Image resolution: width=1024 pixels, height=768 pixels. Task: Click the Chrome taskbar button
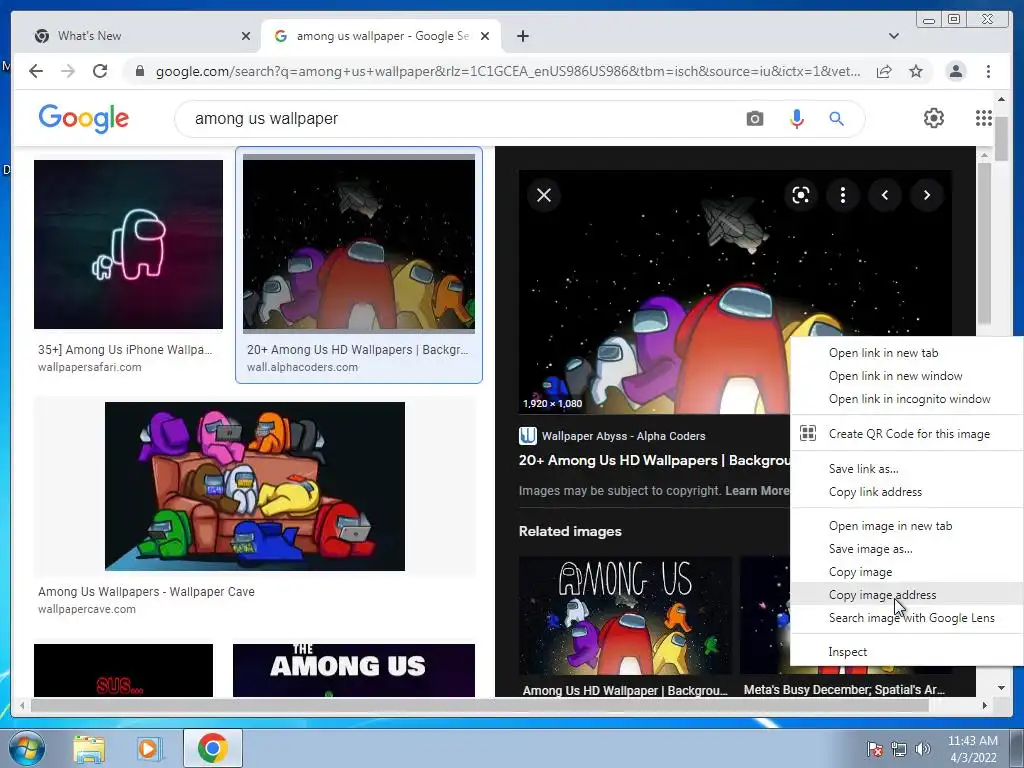point(213,748)
